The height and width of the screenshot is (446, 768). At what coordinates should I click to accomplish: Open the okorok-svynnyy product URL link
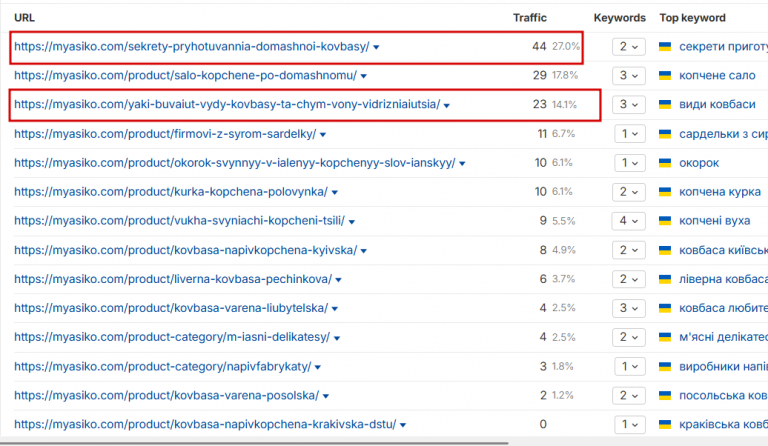click(x=235, y=163)
